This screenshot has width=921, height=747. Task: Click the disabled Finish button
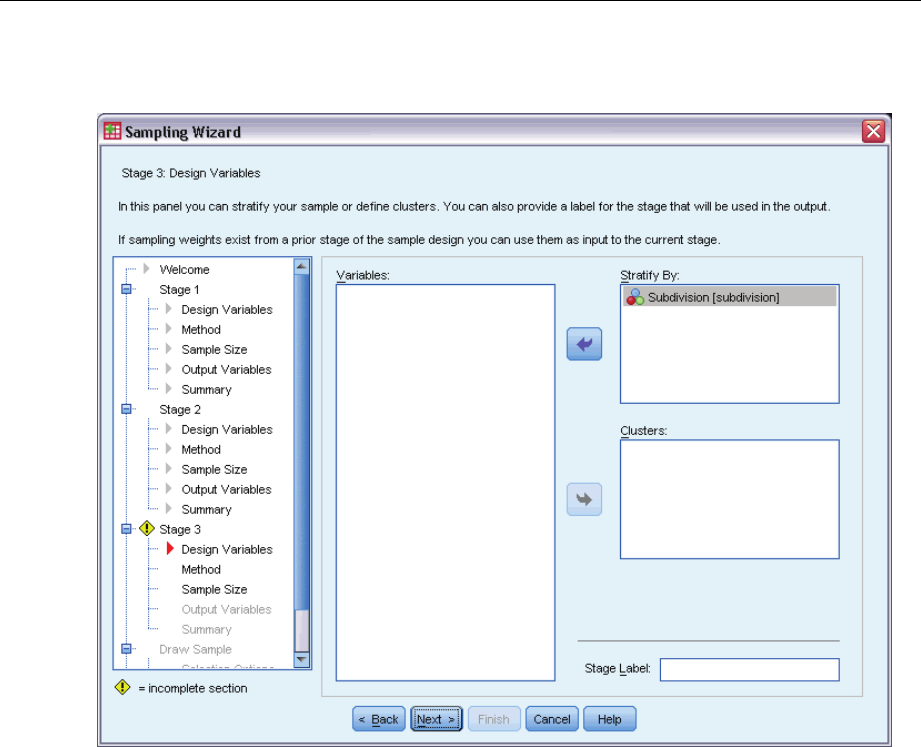(x=494, y=719)
